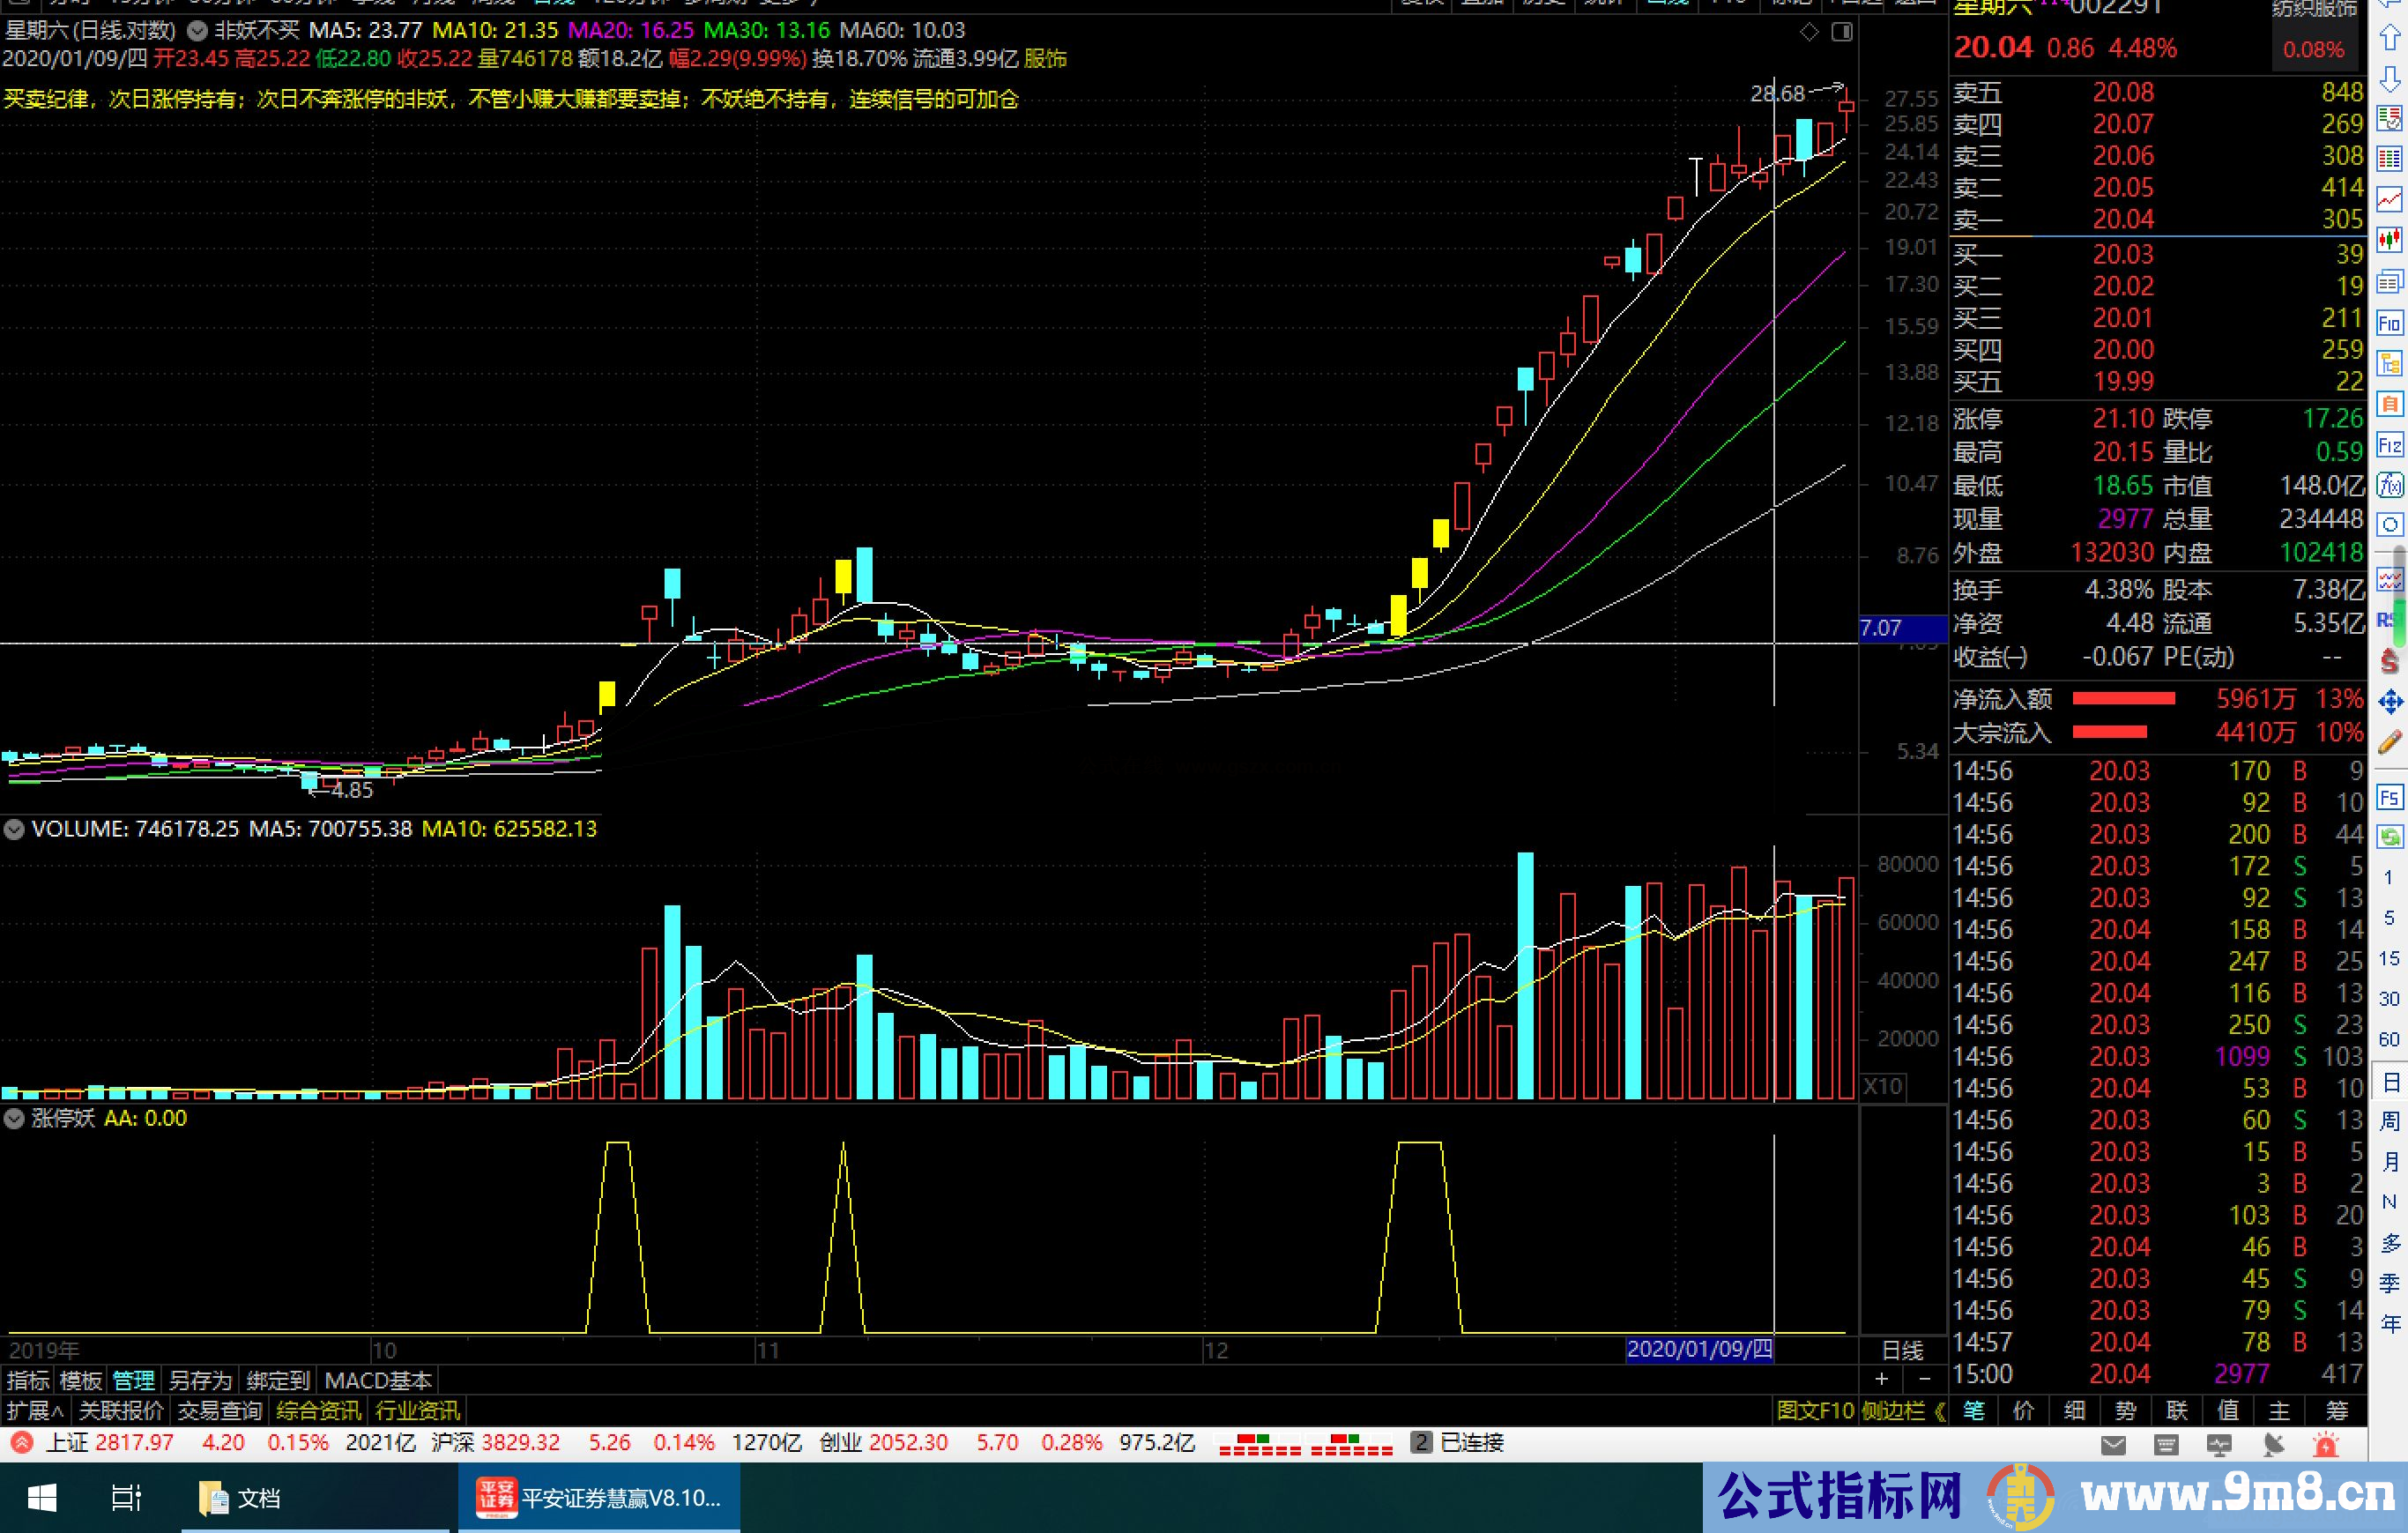Toggle the VOLUME indicator panel circle button

coord(14,829)
